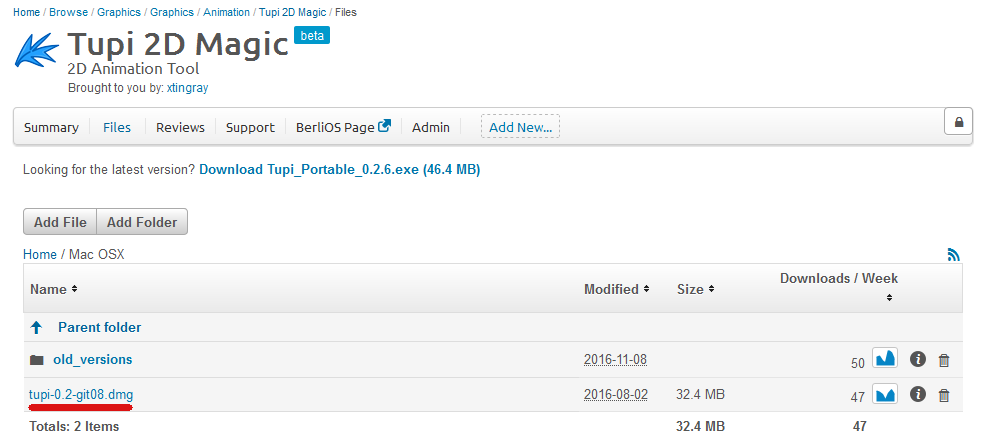Switch to the Reviews tab
Viewport: 987px width, 444px height.
click(x=180, y=127)
